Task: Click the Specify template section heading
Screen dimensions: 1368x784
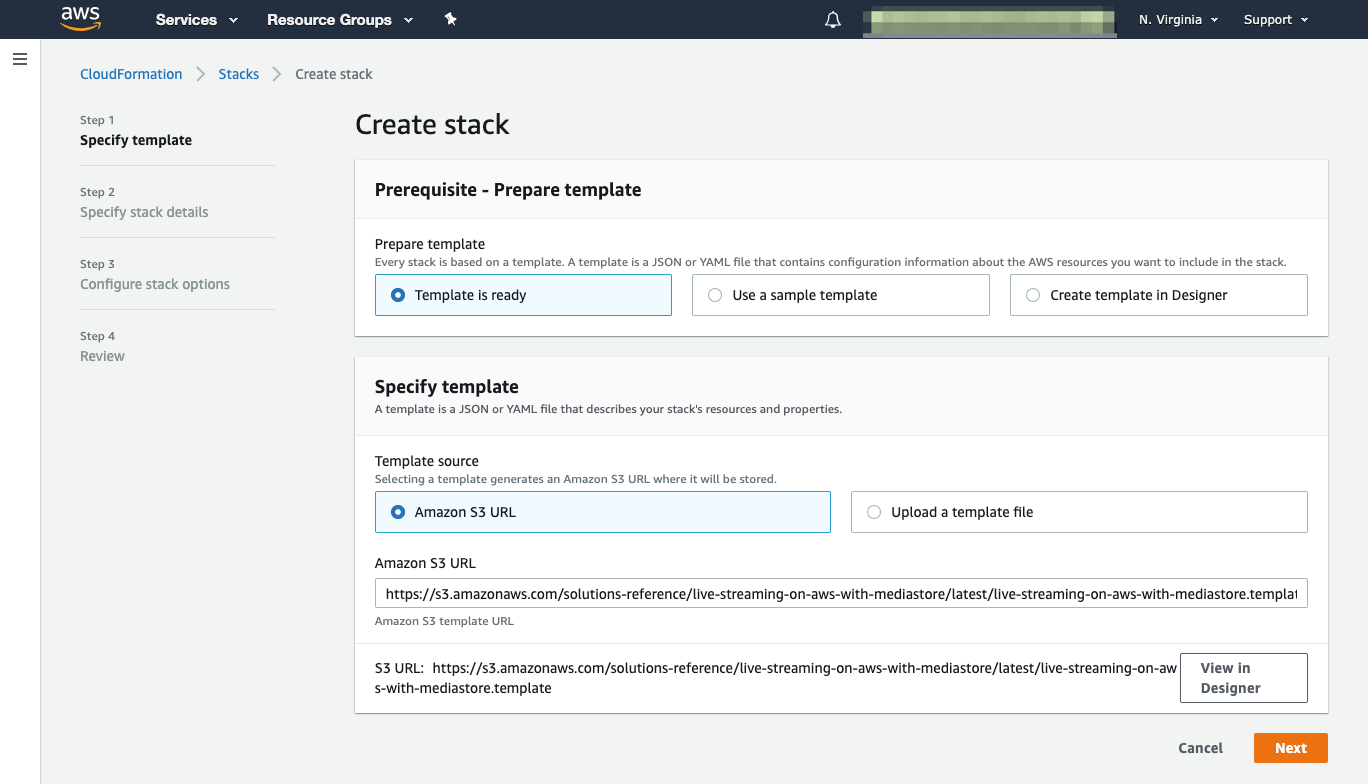Action: 446,387
